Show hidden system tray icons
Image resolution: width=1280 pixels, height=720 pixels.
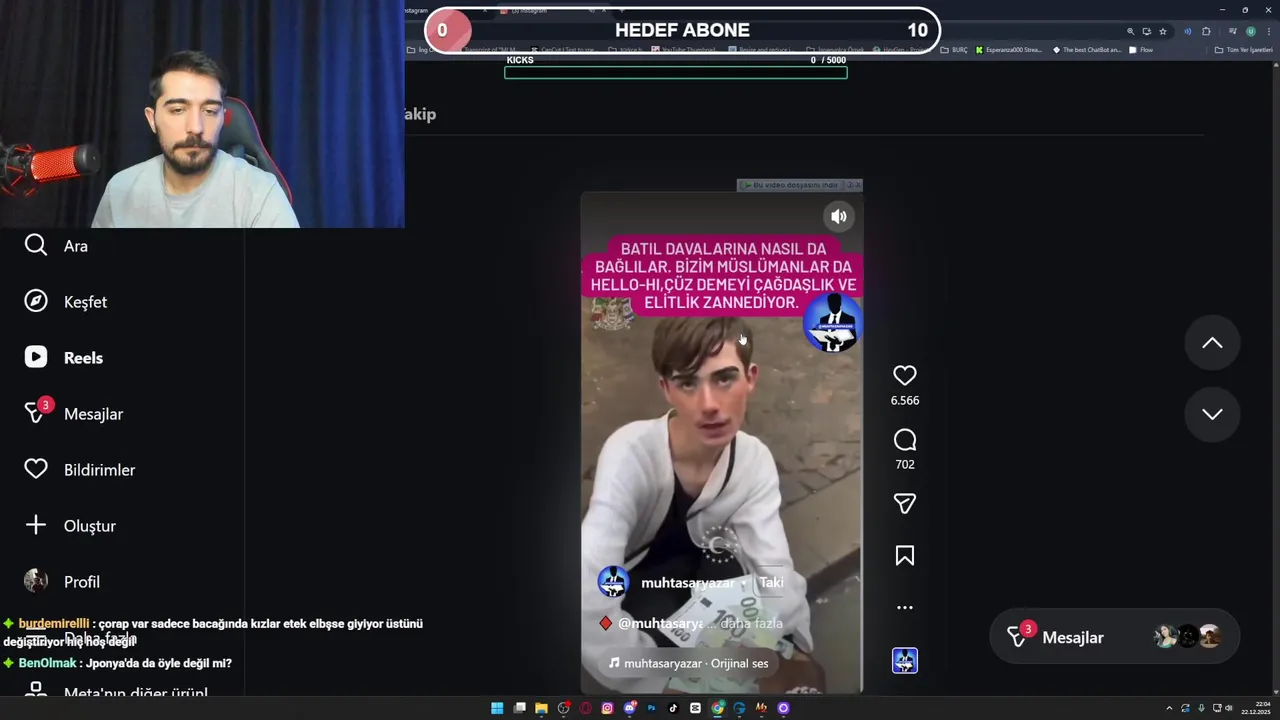tap(1169, 708)
